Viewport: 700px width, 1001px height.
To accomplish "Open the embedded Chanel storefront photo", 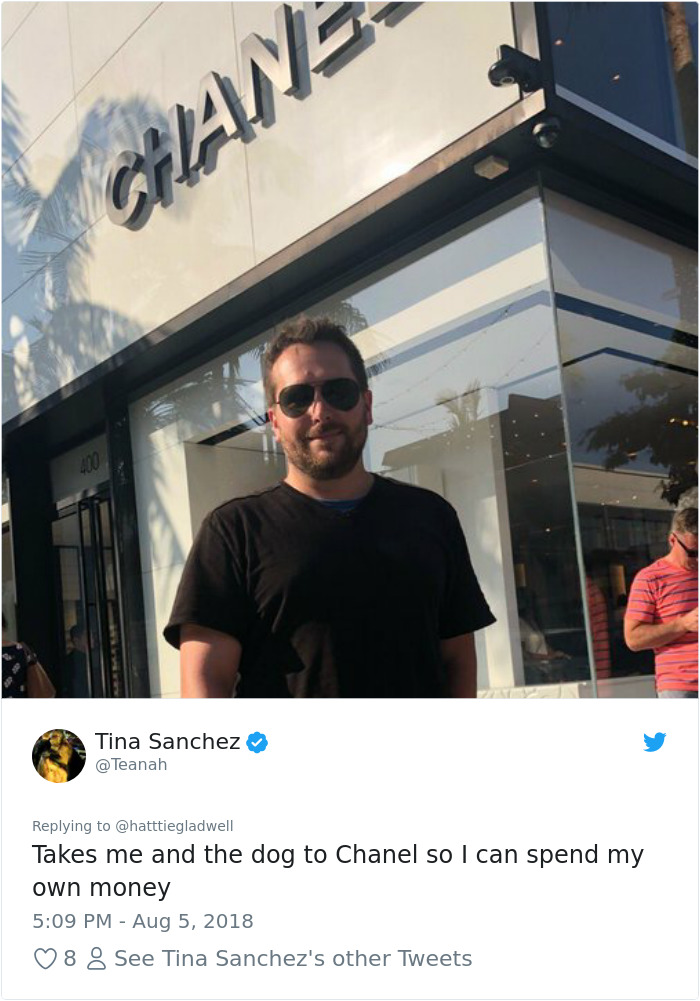I will point(350,349).
